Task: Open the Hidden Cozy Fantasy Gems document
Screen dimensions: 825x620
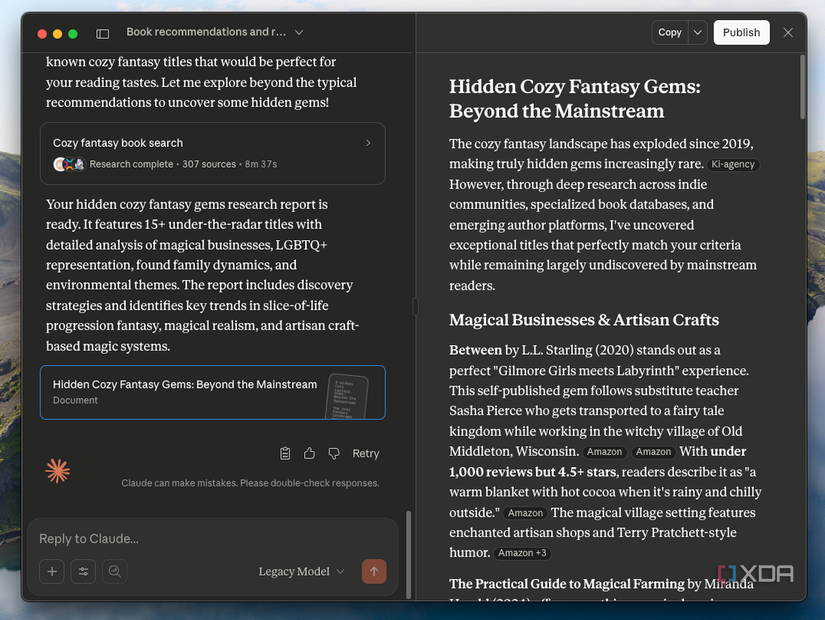Action: point(211,392)
